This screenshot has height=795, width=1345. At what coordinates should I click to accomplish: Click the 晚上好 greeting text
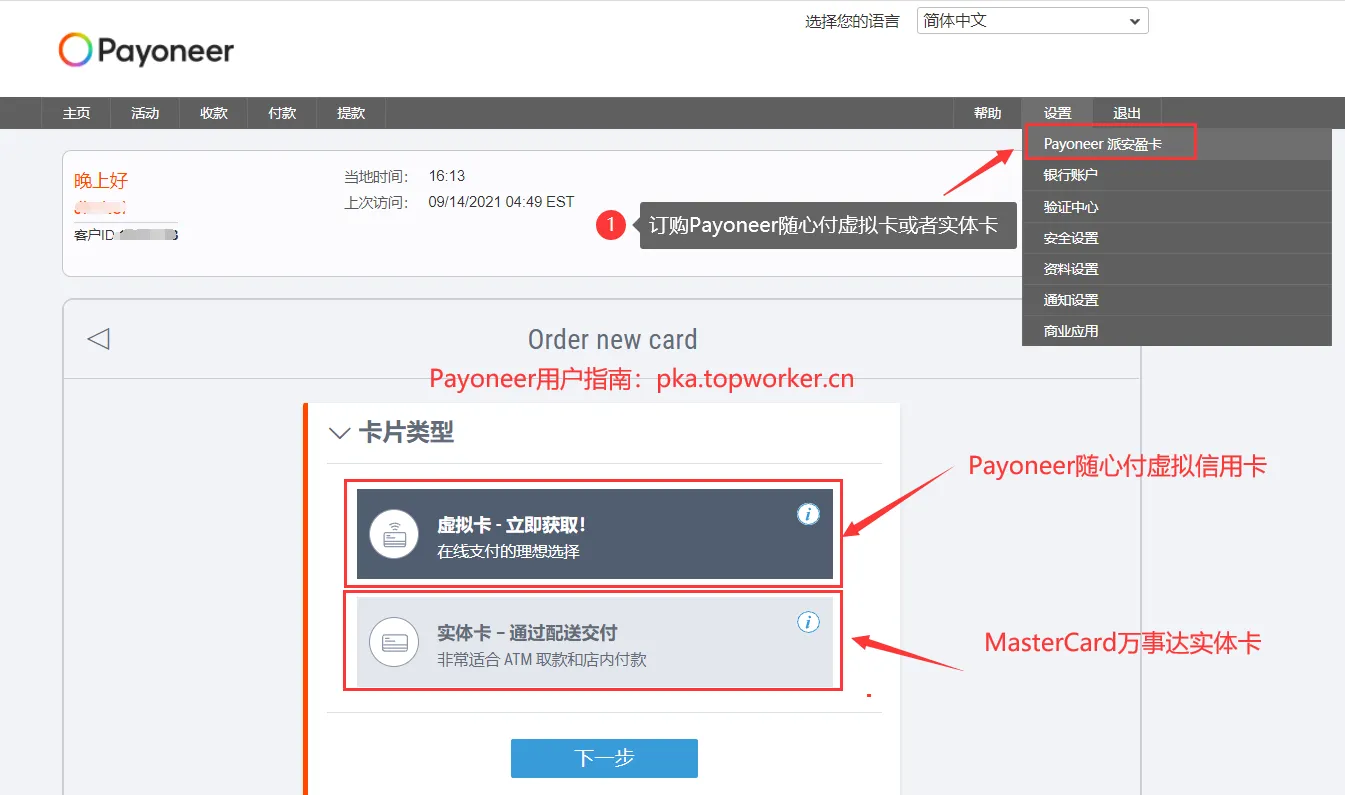pyautogui.click(x=101, y=181)
